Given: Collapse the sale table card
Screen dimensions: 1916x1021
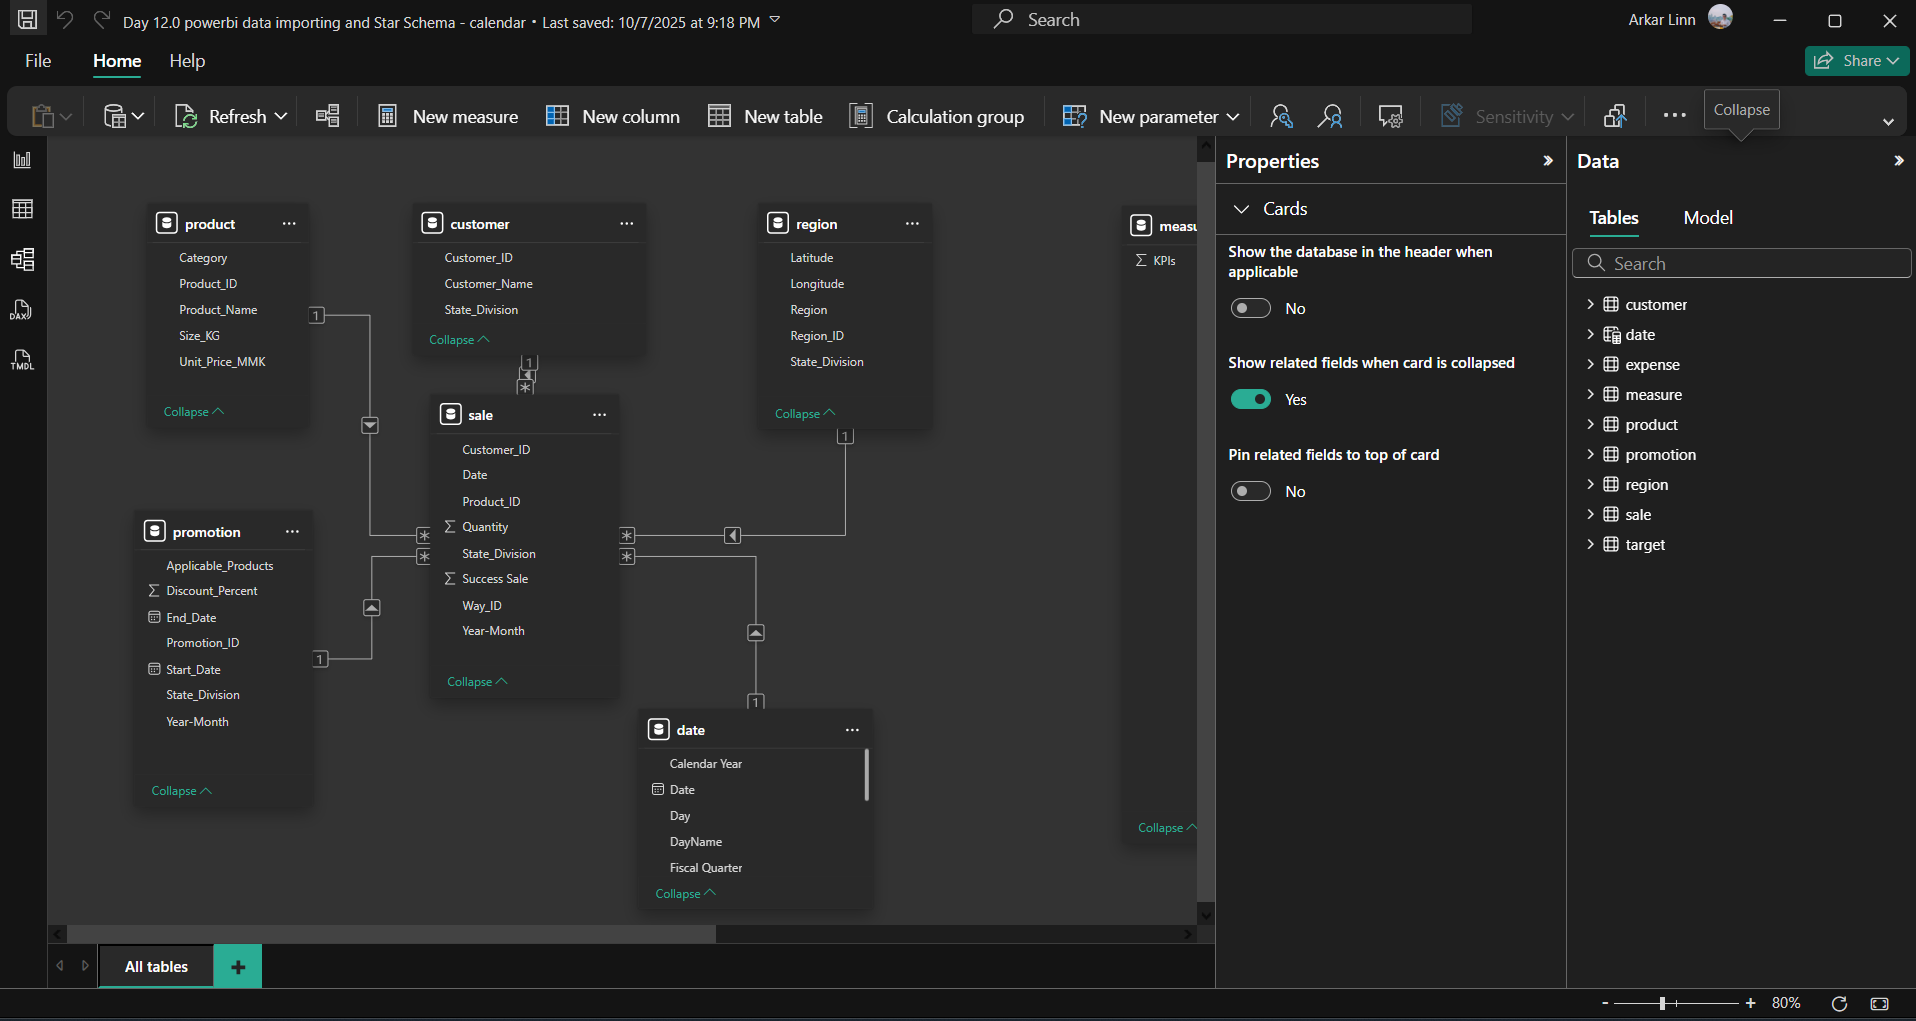Looking at the screenshot, I should pyautogui.click(x=477, y=682).
